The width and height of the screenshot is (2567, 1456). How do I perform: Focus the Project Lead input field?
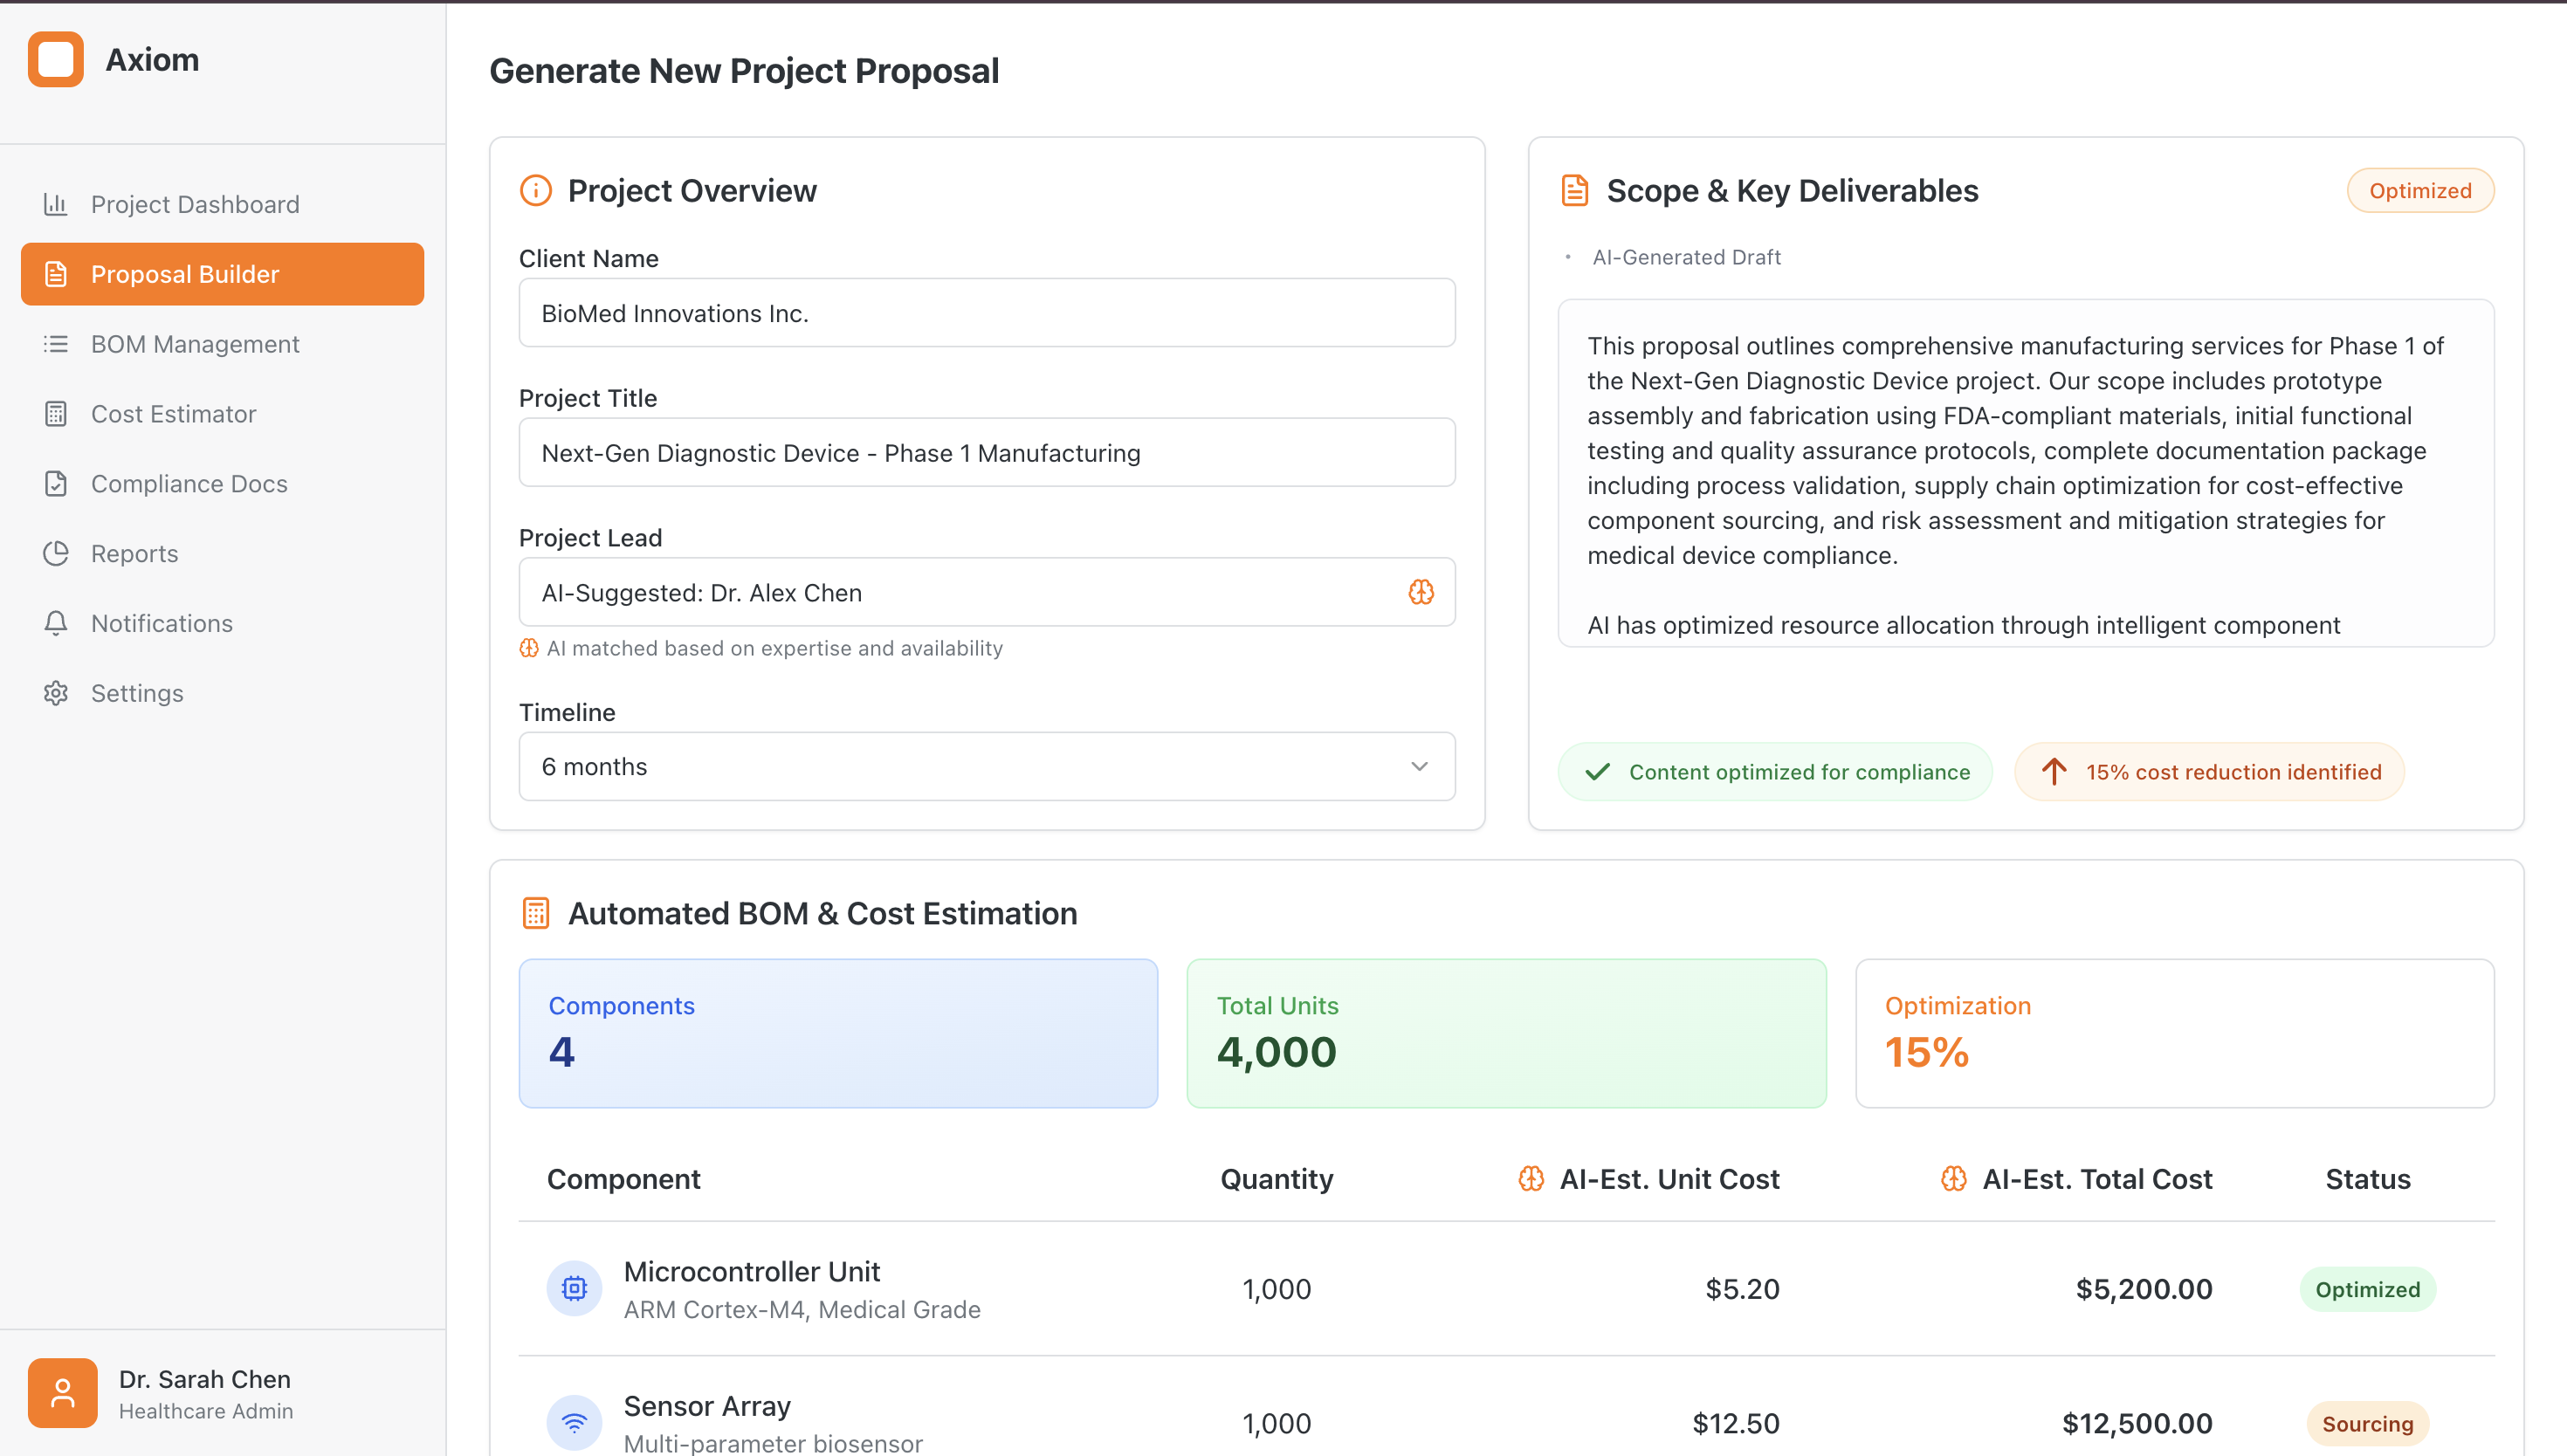(x=987, y=593)
